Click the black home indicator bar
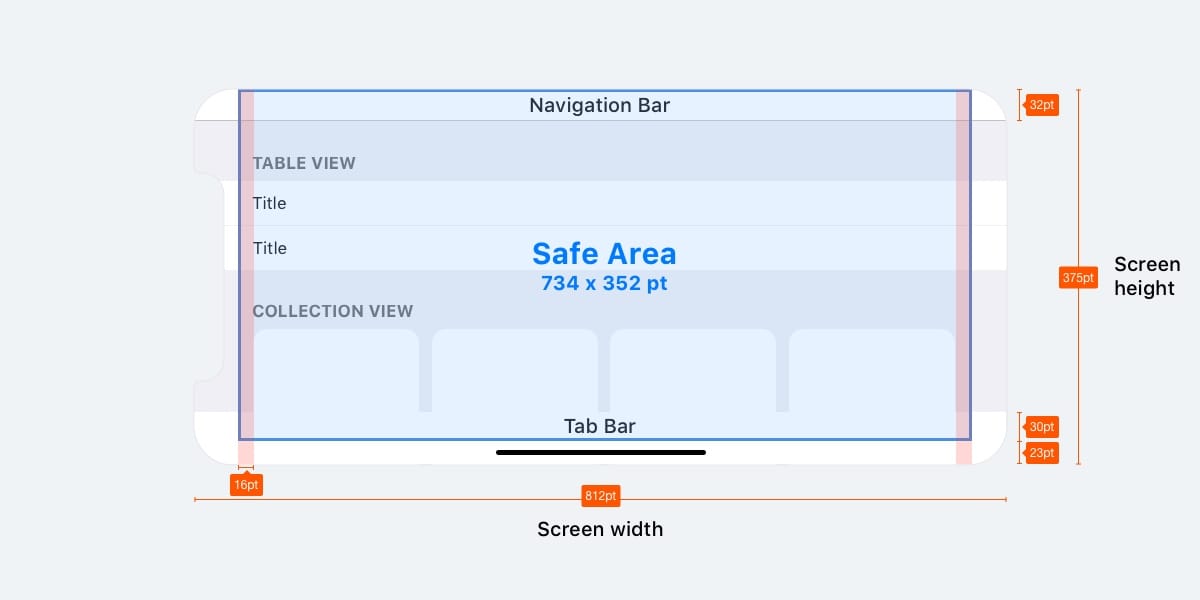The width and height of the screenshot is (1200, 600). 601,452
